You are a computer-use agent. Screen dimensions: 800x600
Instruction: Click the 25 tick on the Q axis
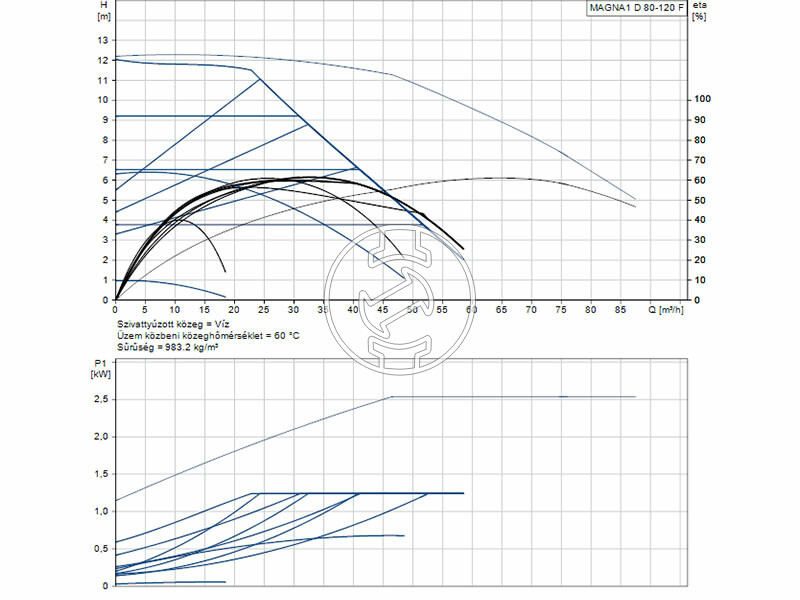click(264, 309)
